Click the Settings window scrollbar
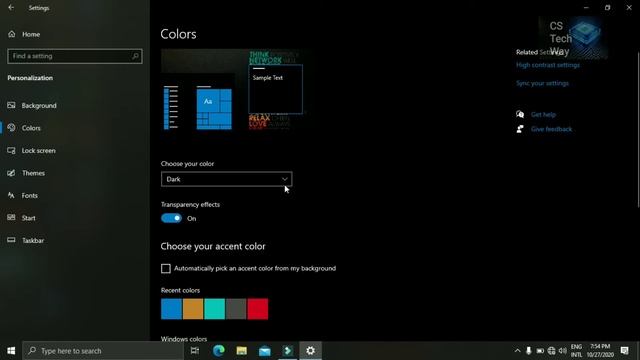The image size is (640, 360). point(638,130)
